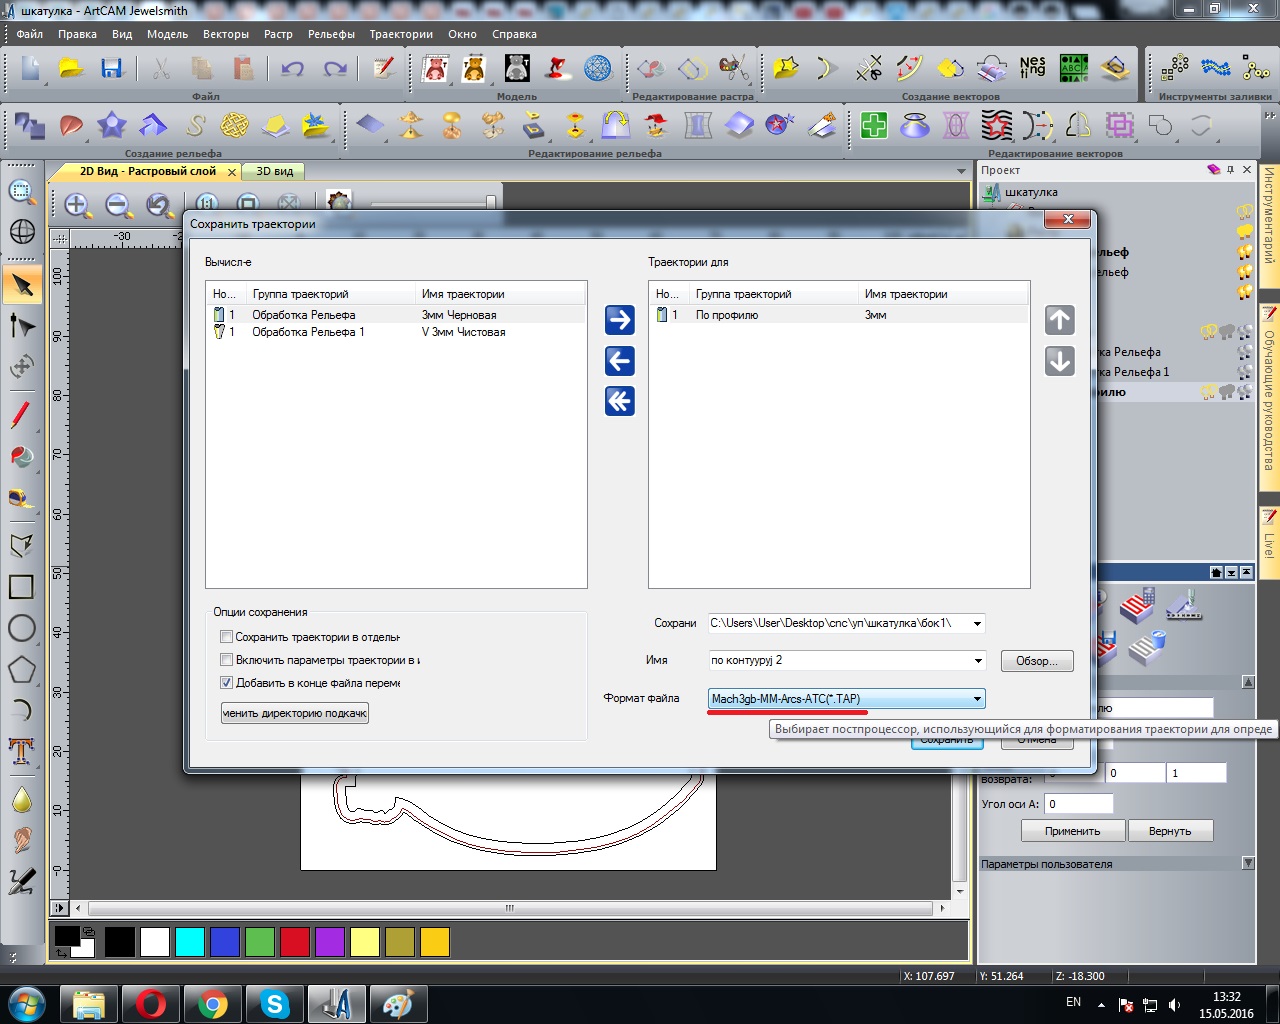Toggle the bold 'льеф' row light bulb
Image resolution: width=1280 pixels, height=1024 pixels.
pos(1245,252)
